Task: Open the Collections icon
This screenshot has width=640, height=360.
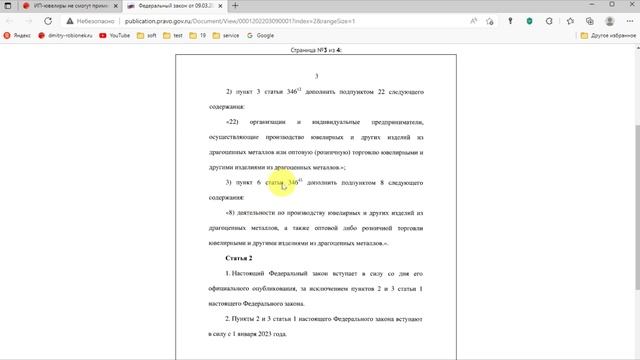Action: [590, 21]
